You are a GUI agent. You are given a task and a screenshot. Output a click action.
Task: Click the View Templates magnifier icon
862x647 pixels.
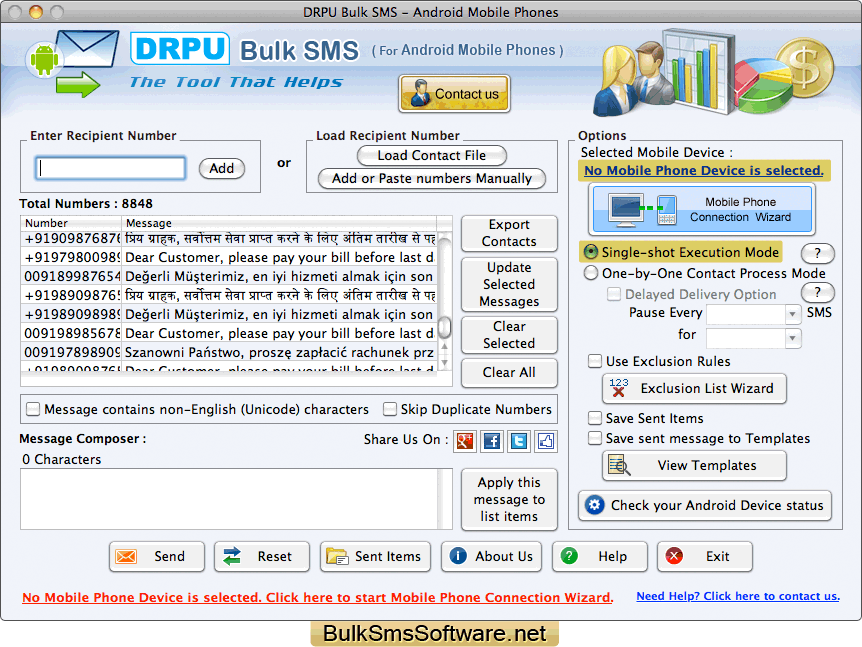point(619,465)
